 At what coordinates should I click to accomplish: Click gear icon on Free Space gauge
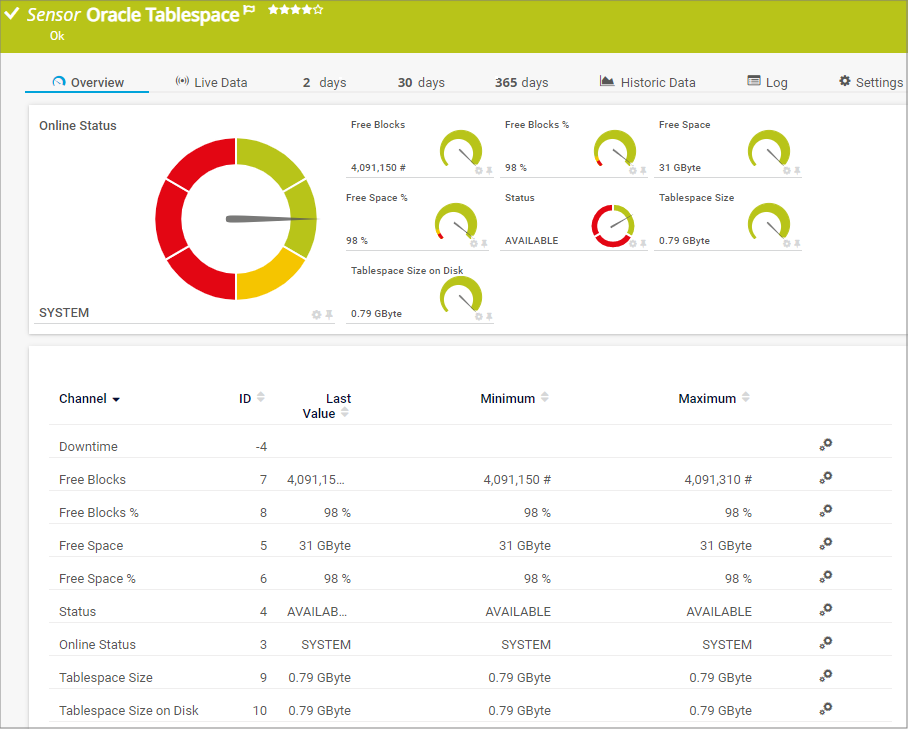(x=786, y=171)
